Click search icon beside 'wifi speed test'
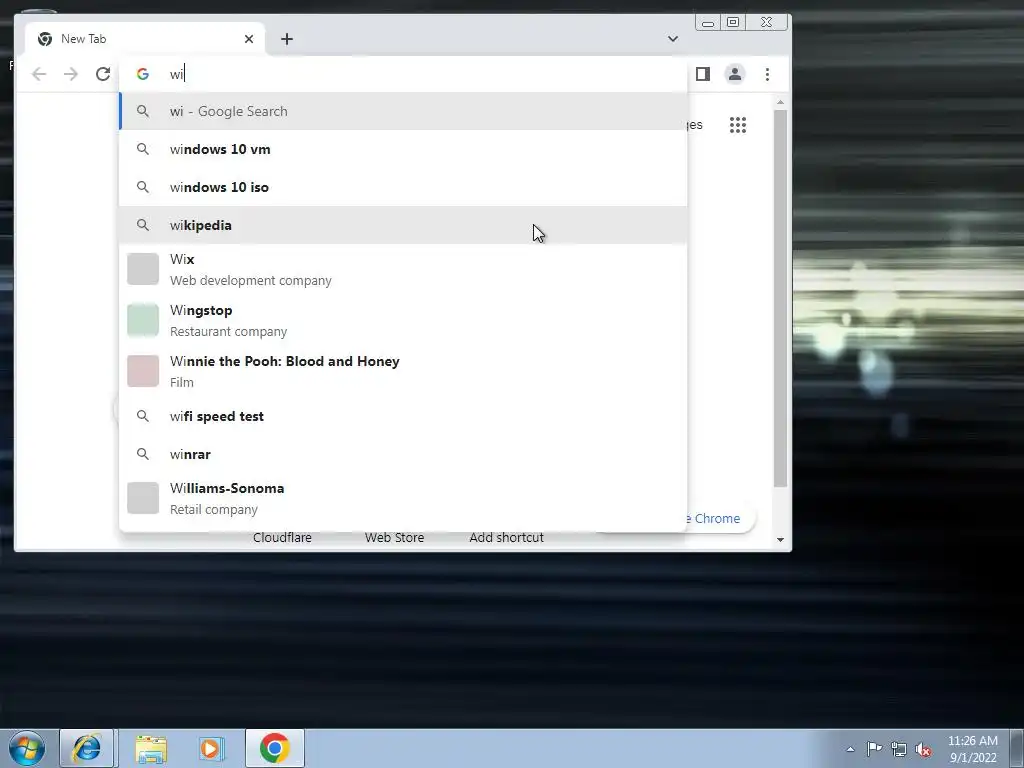 tap(143, 416)
